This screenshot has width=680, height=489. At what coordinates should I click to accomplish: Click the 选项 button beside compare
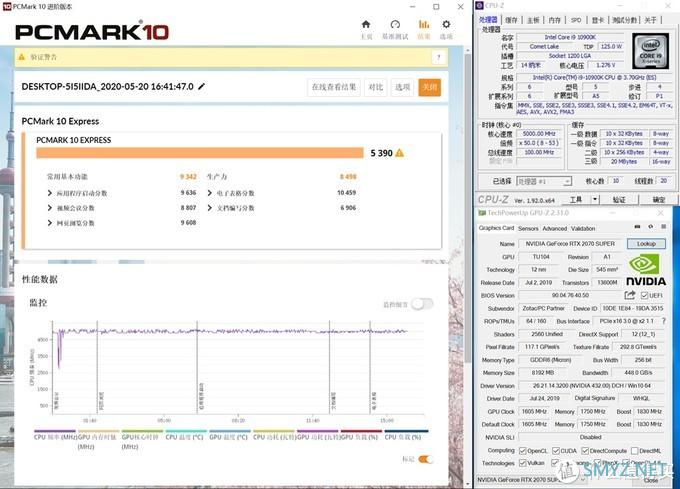click(402, 87)
